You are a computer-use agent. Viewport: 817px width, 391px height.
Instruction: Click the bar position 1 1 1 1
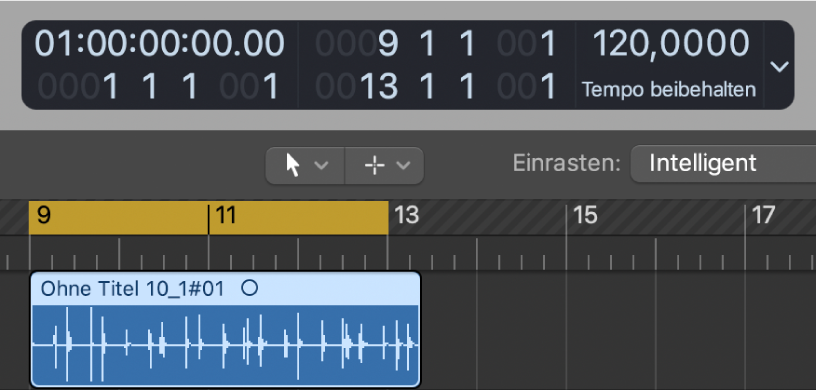pos(159,87)
